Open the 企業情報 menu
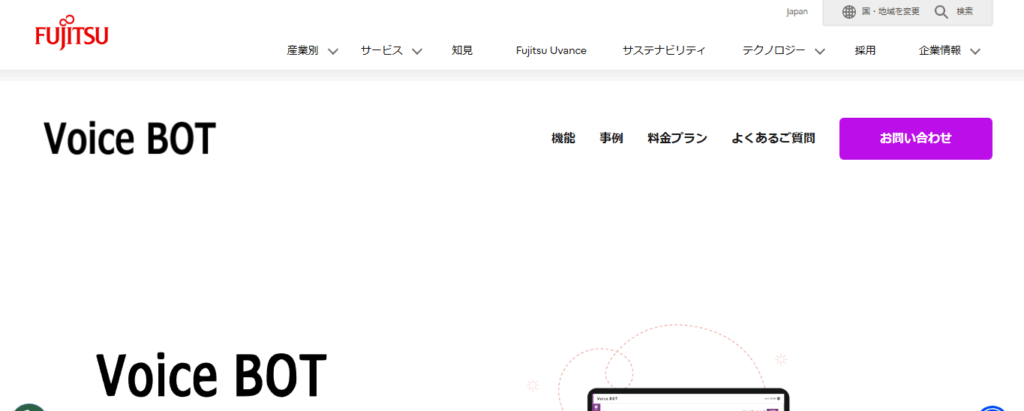Viewport: 1024px width, 411px height. click(x=940, y=51)
